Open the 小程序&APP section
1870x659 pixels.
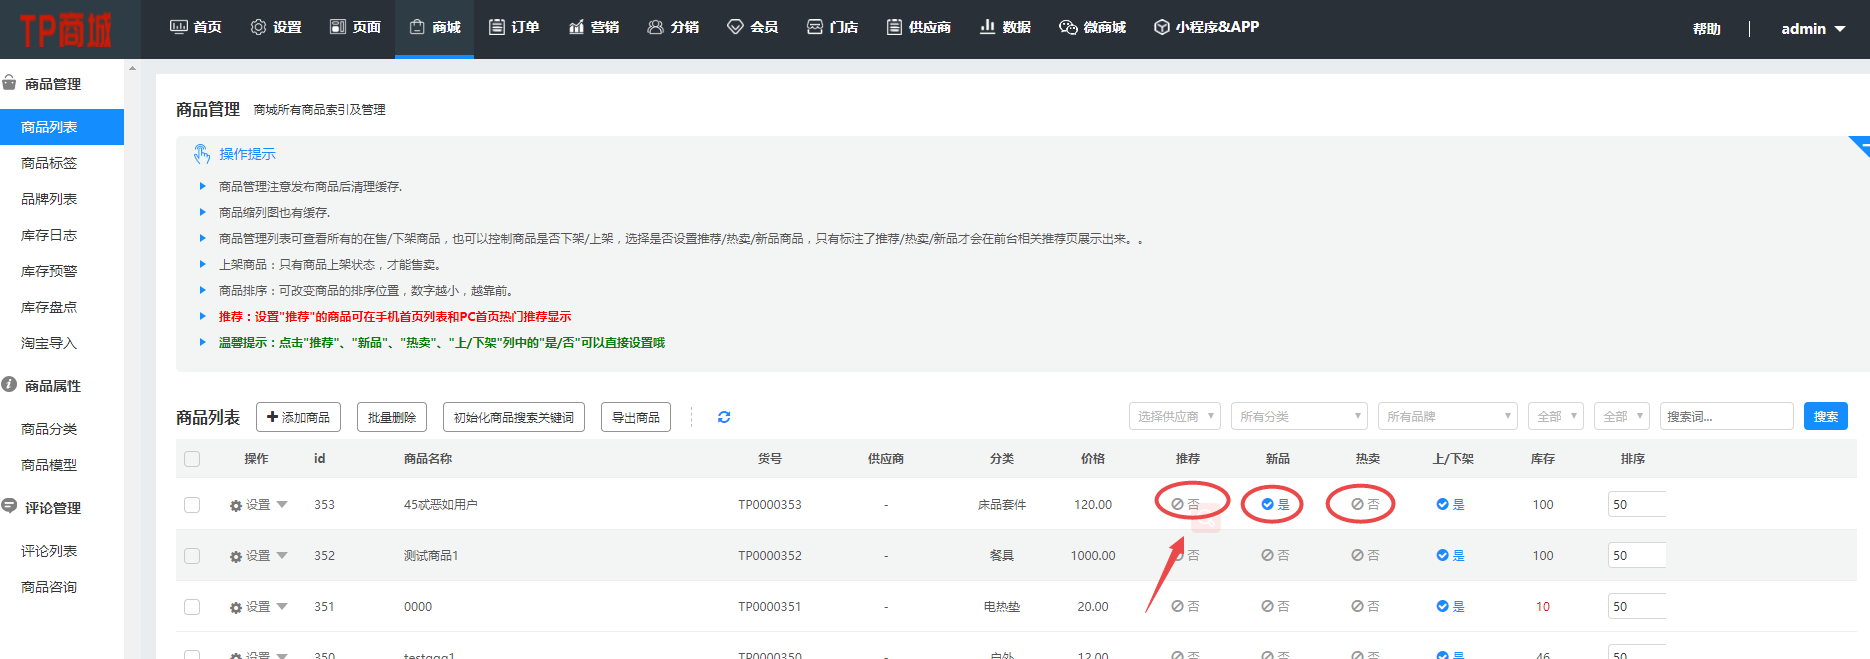coord(1206,28)
